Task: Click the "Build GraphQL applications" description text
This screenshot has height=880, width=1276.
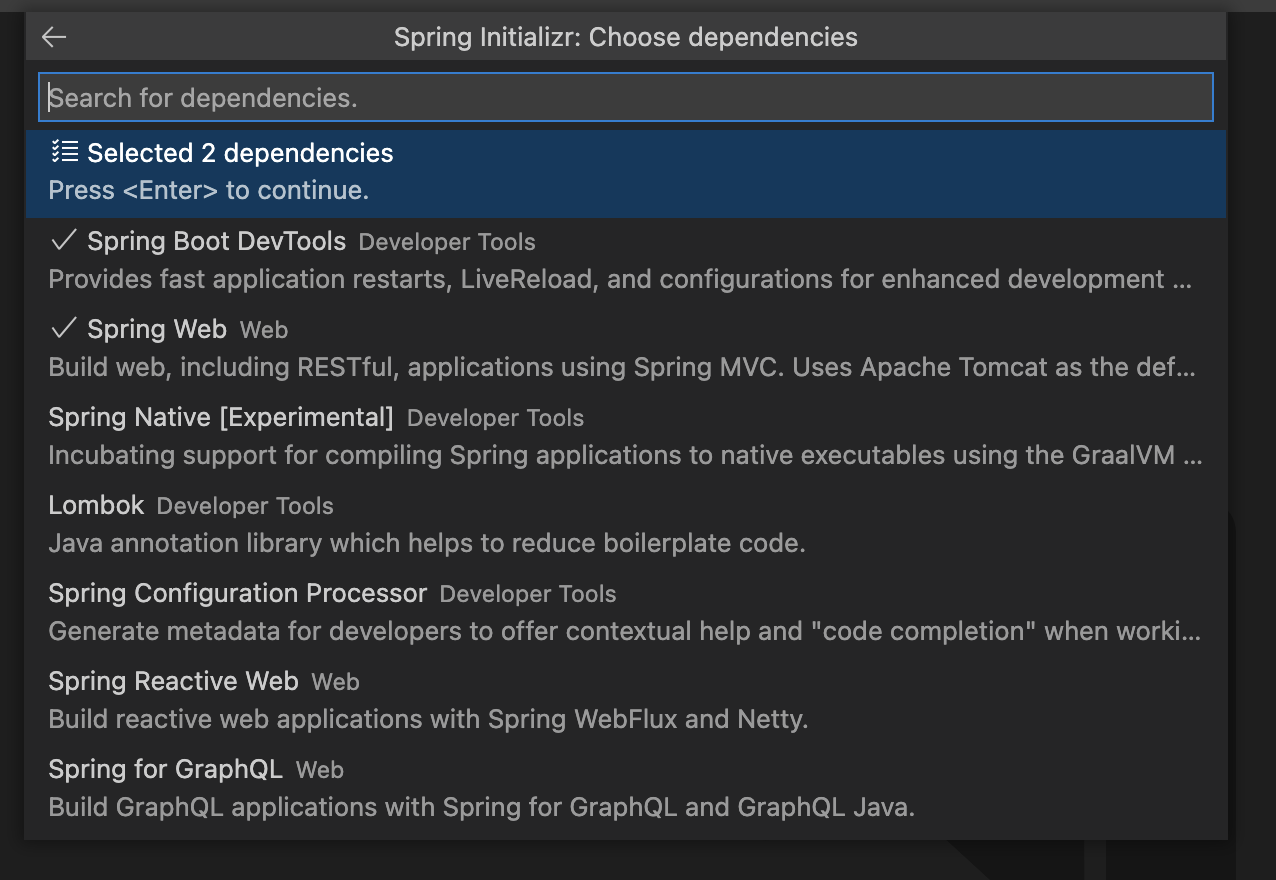Action: click(x=481, y=807)
